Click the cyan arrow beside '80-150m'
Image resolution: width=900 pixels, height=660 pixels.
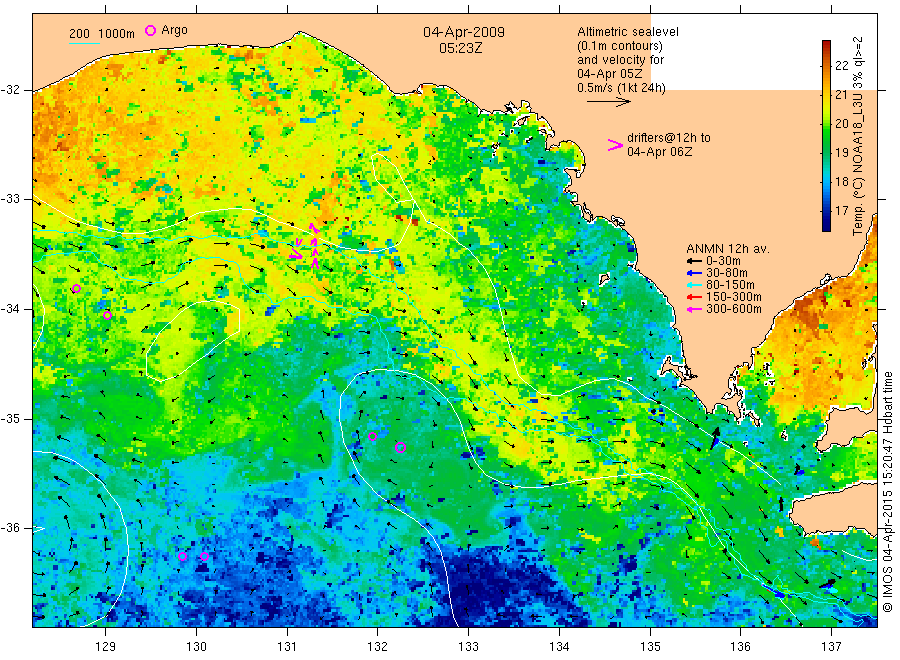click(x=695, y=285)
